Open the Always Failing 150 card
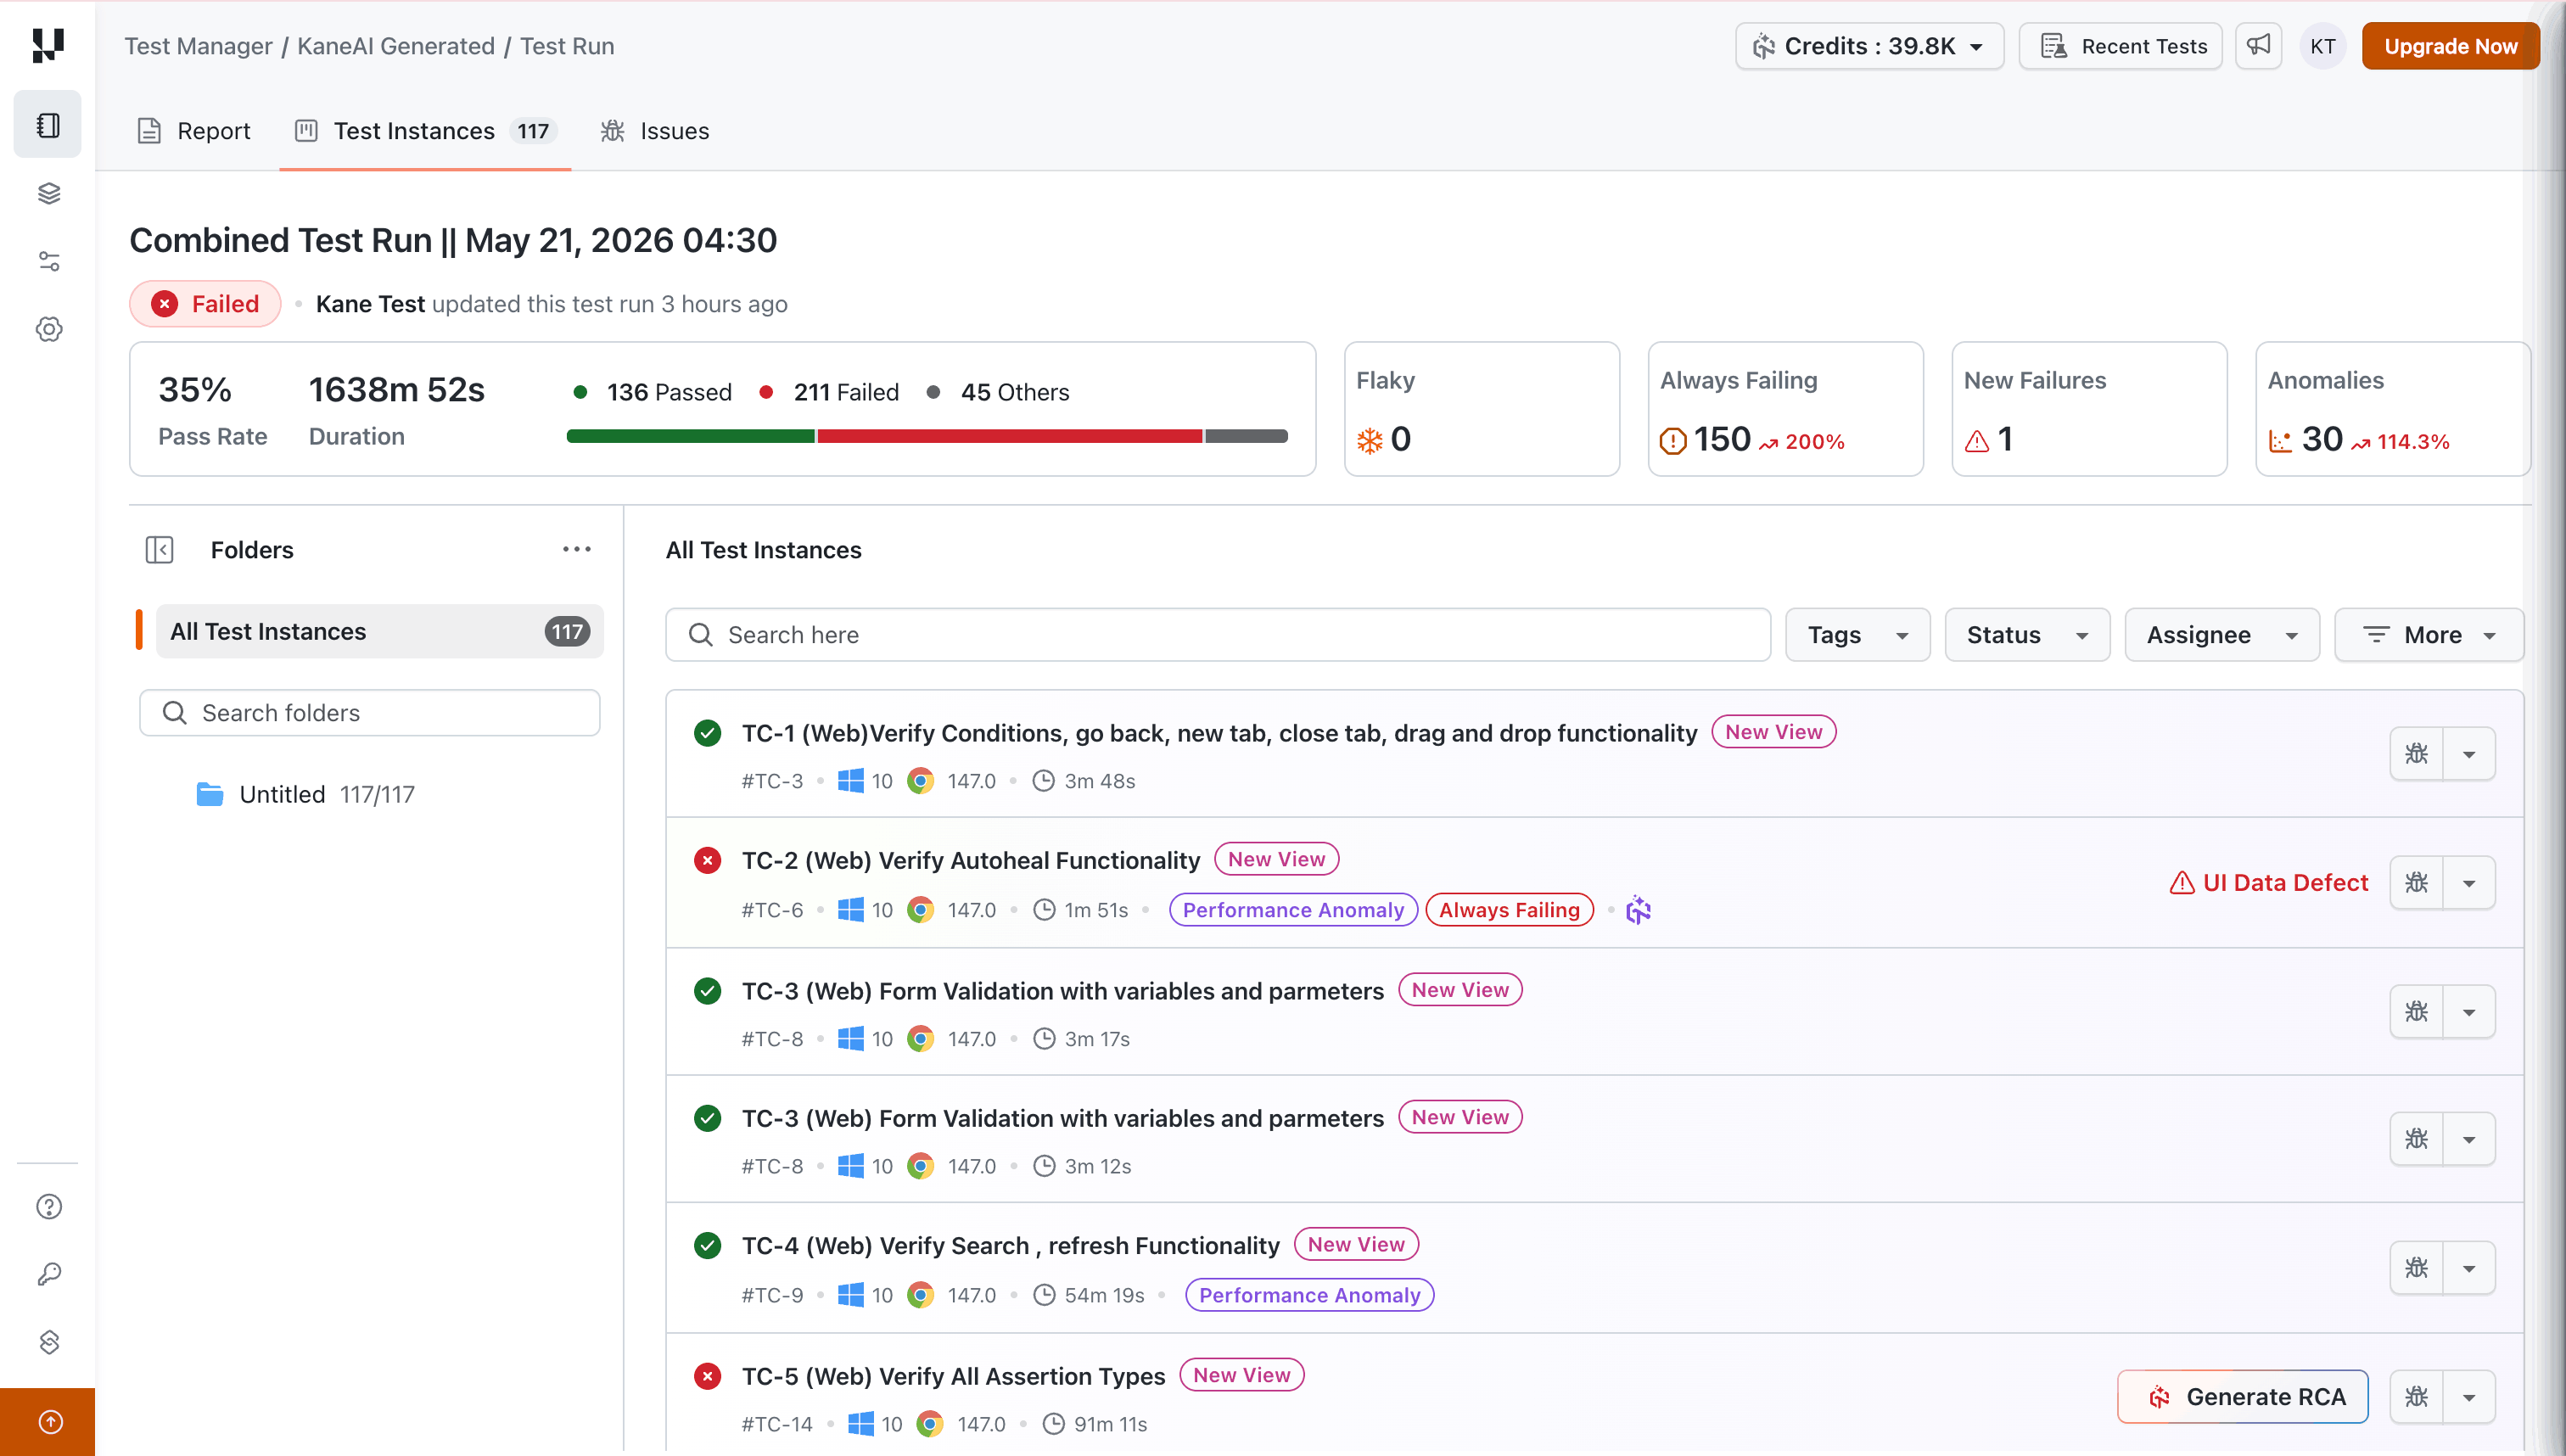 (x=1785, y=409)
